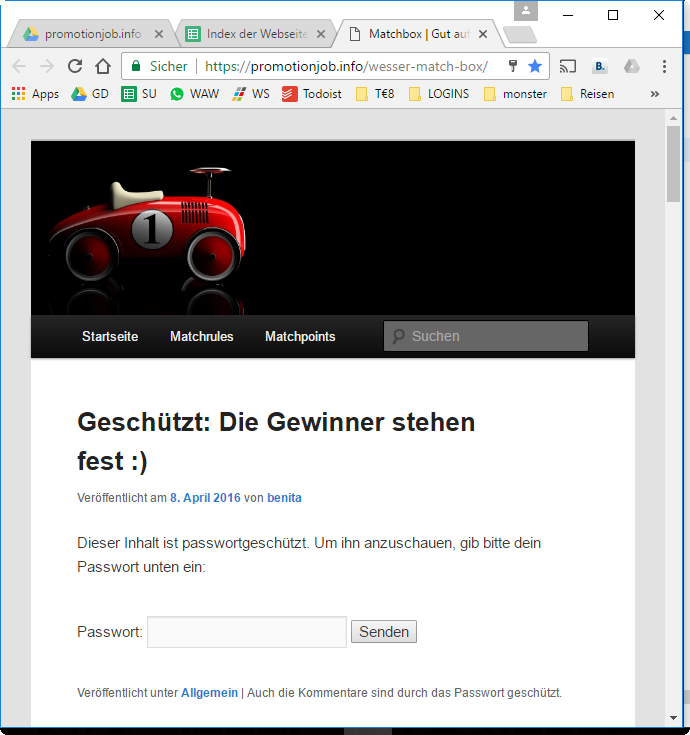Switch to the Index der Webseite tab
This screenshot has height=735, width=690.
click(255, 34)
